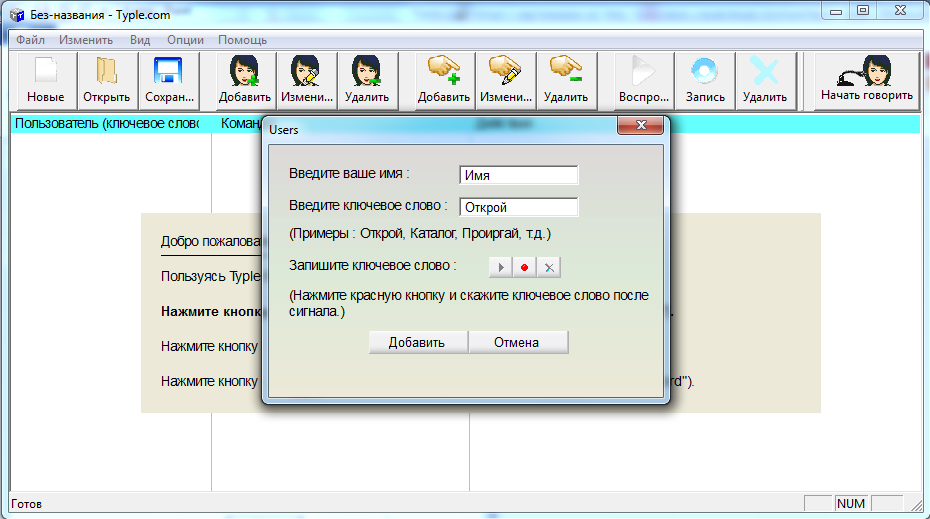
Task: Edit command via hand with pencil icon
Action: [x=505, y=80]
